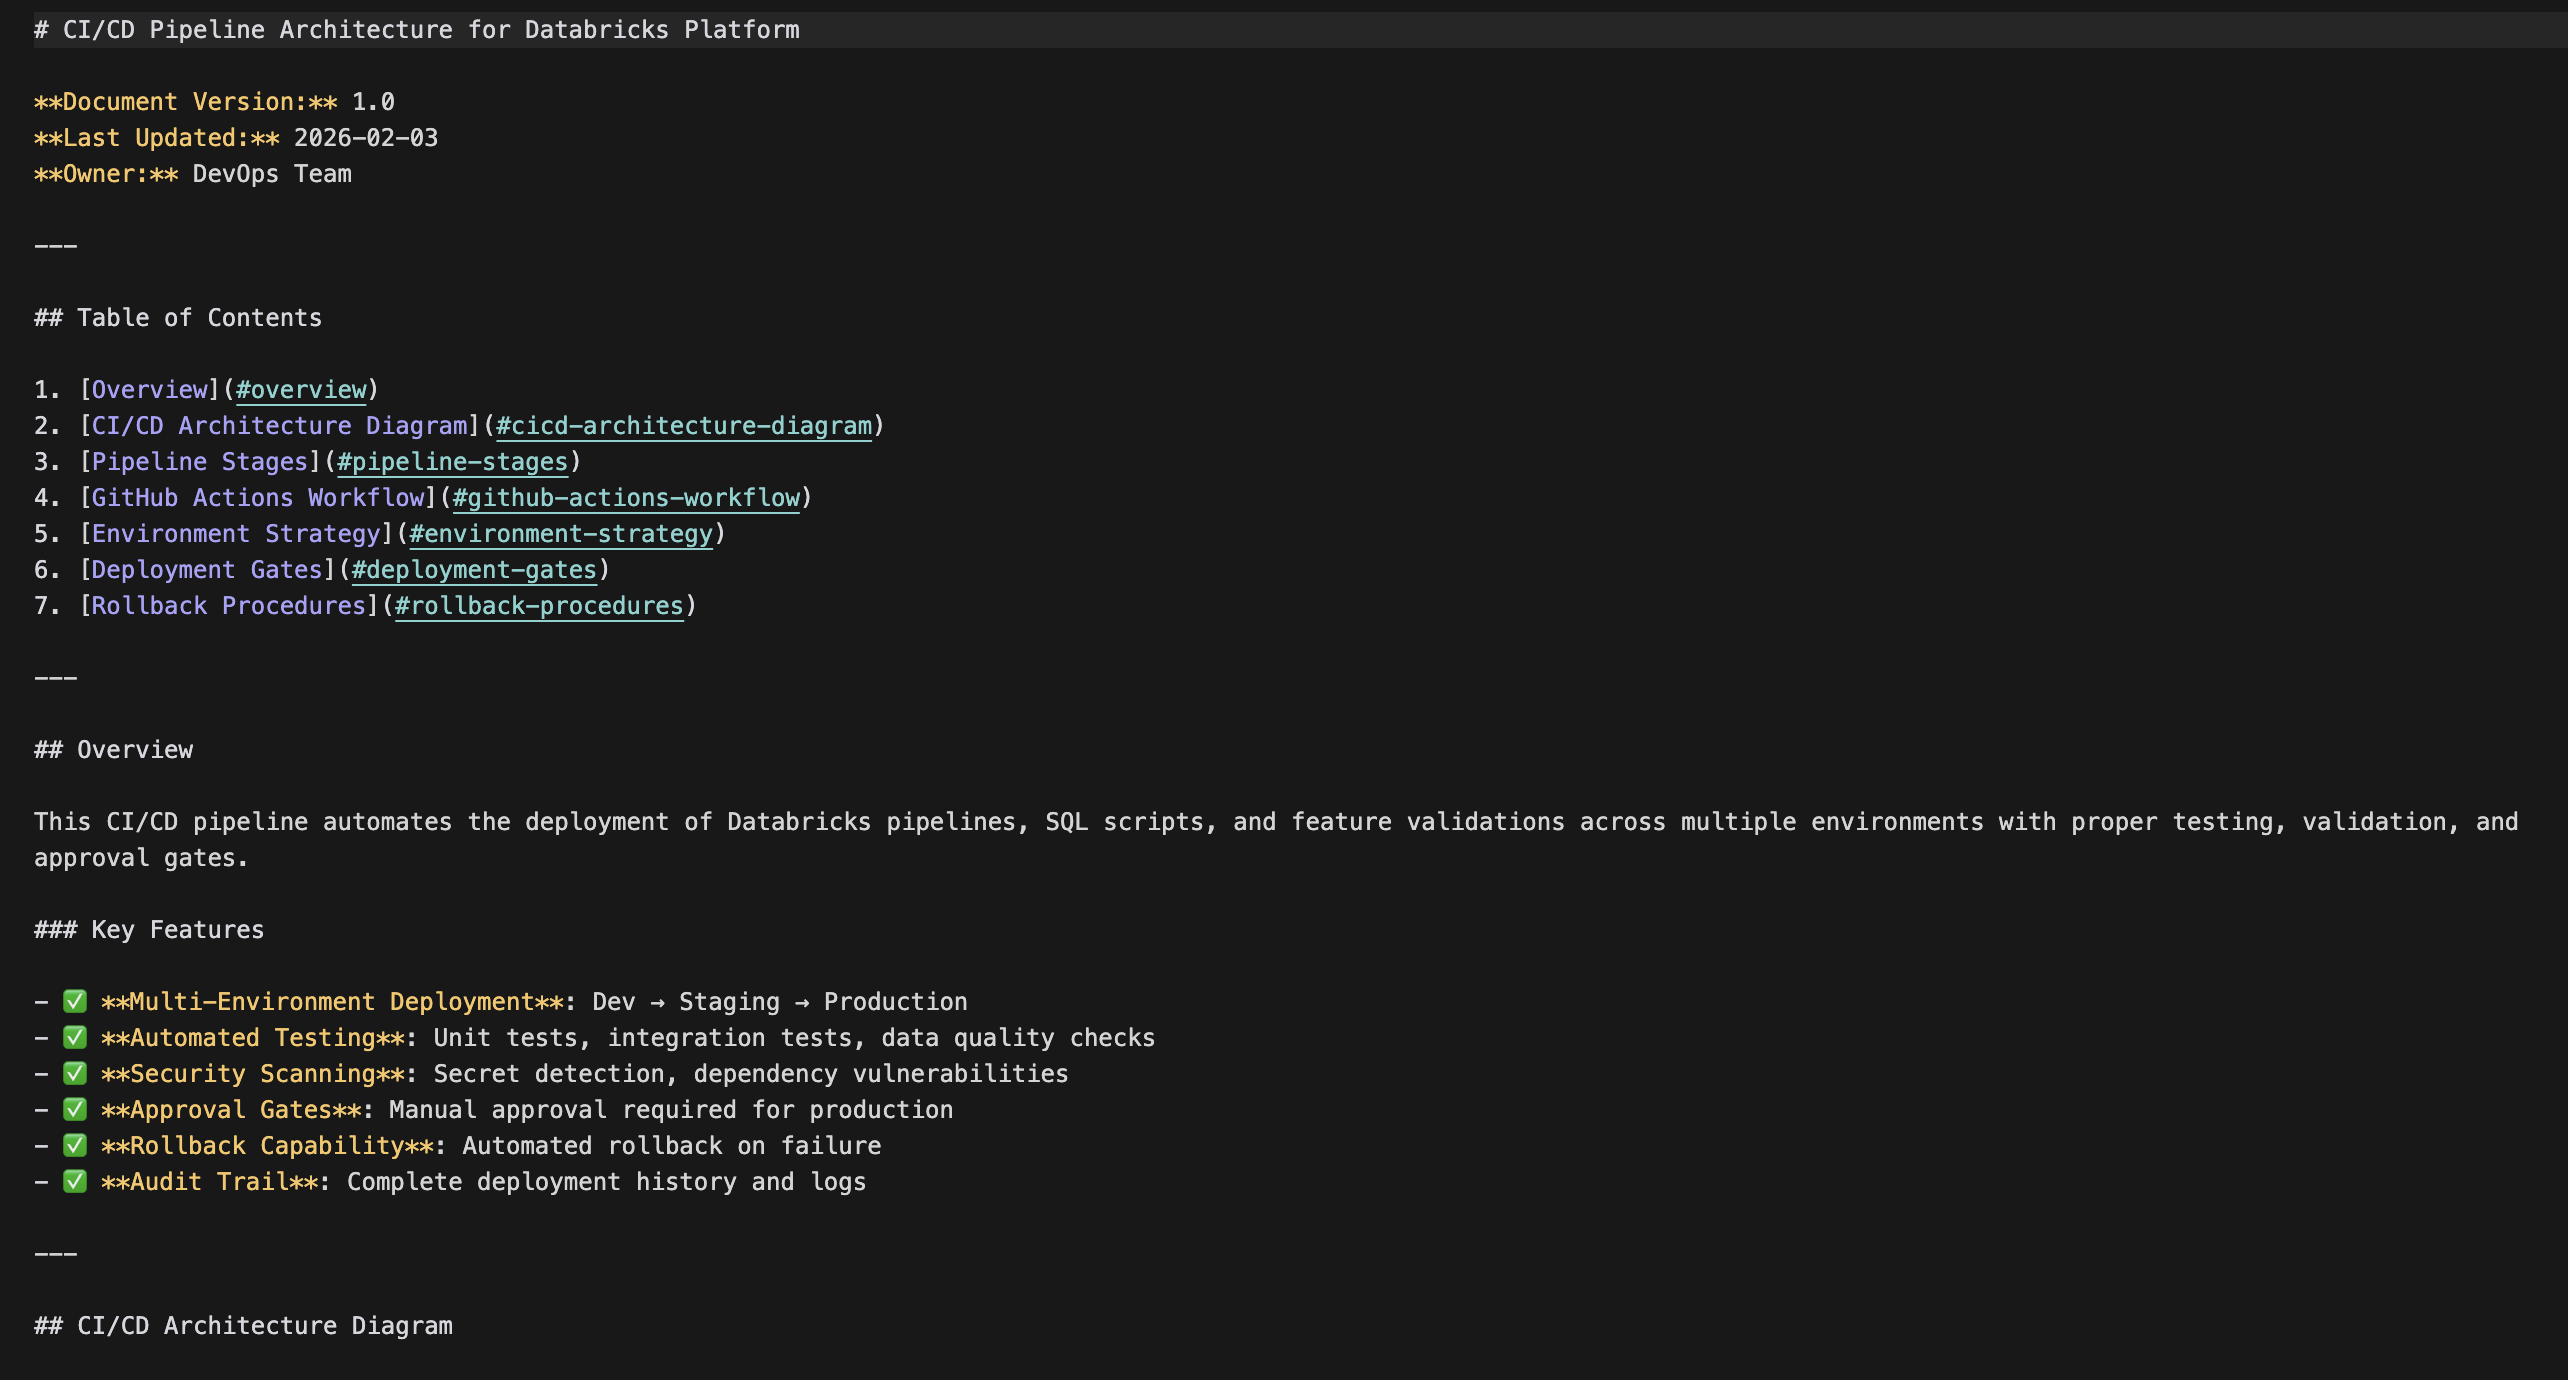Click the #rollback-procedures anchor link

[539, 606]
